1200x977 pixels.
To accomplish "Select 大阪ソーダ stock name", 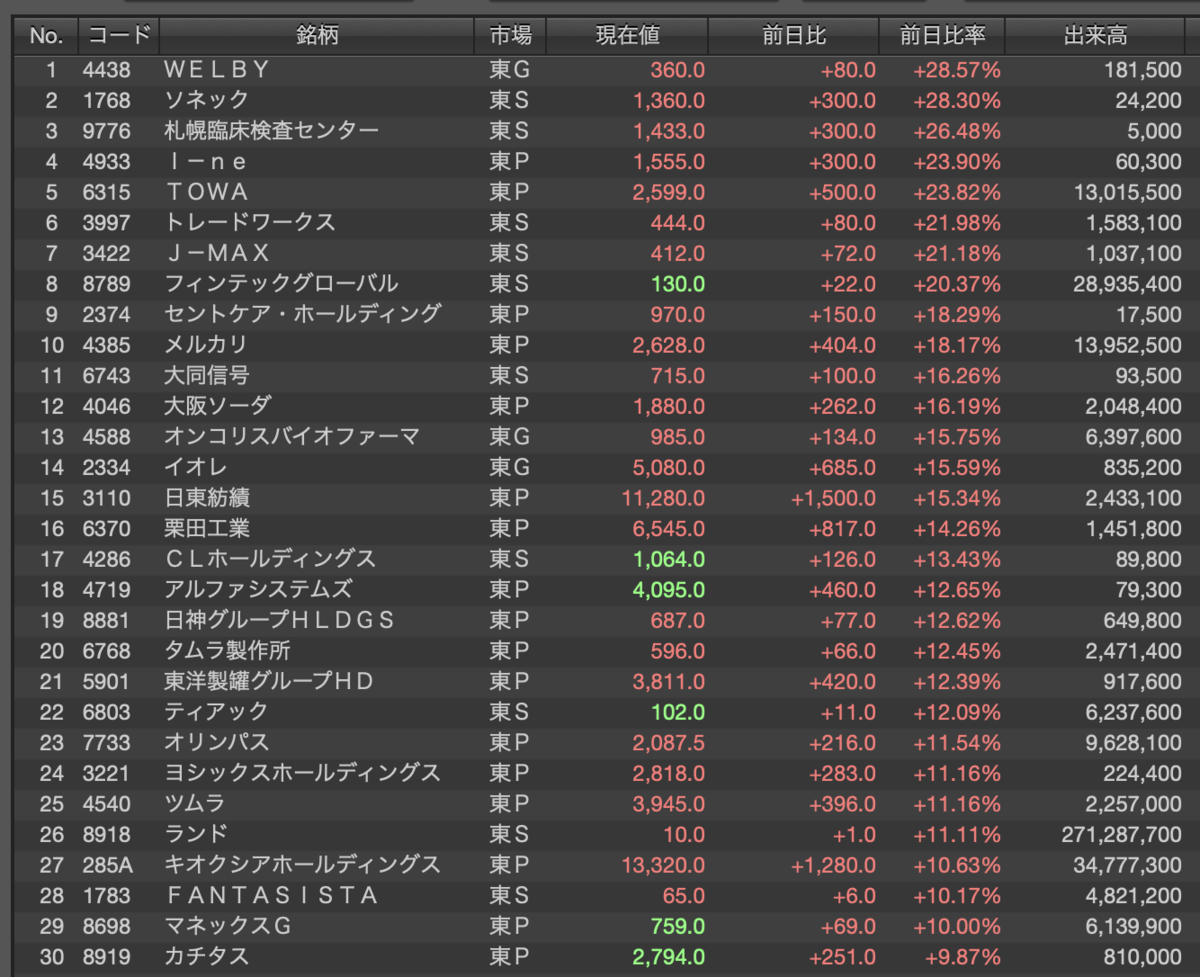I will tap(217, 405).
